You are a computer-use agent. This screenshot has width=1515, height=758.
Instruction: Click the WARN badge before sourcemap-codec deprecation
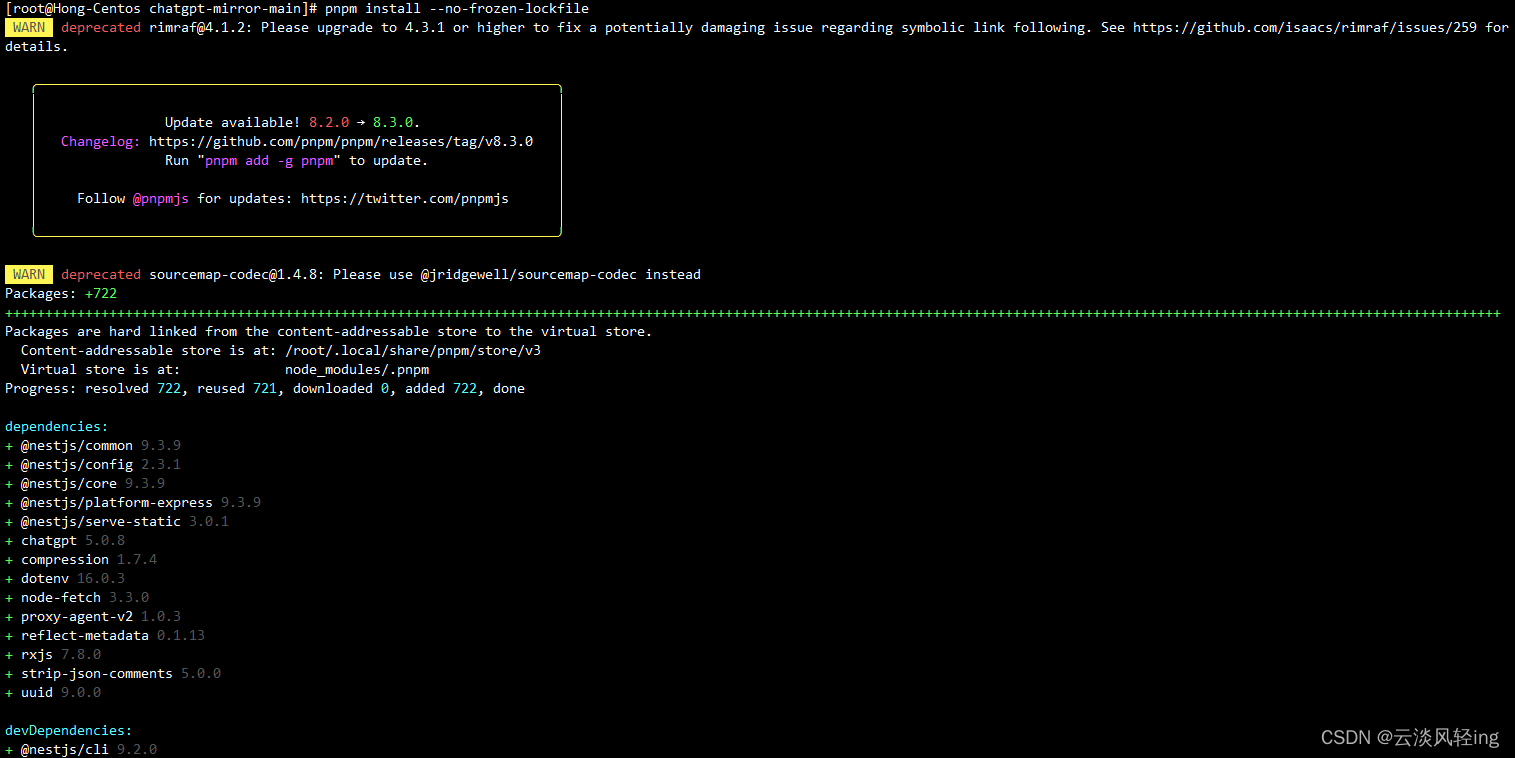[x=29, y=274]
